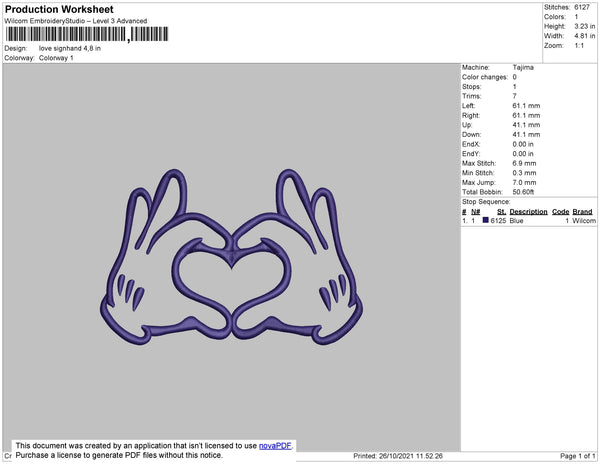Click the 'Blue' color description
600x464 pixels.
click(516, 221)
